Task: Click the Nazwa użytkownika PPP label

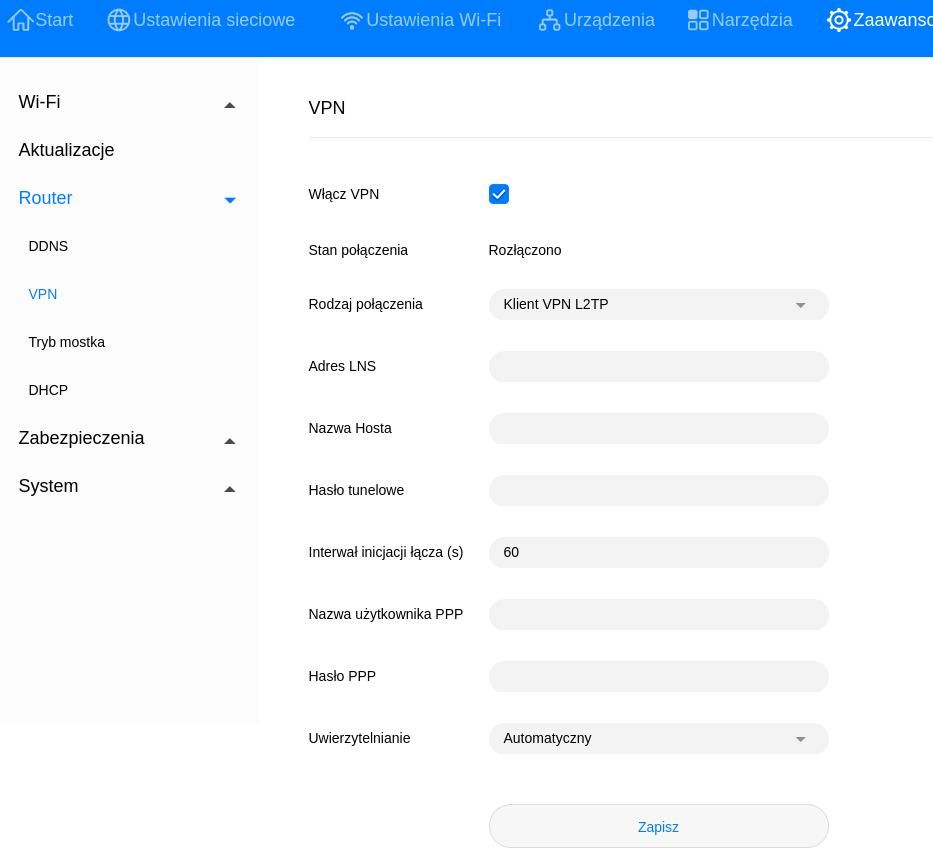Action: coord(386,615)
